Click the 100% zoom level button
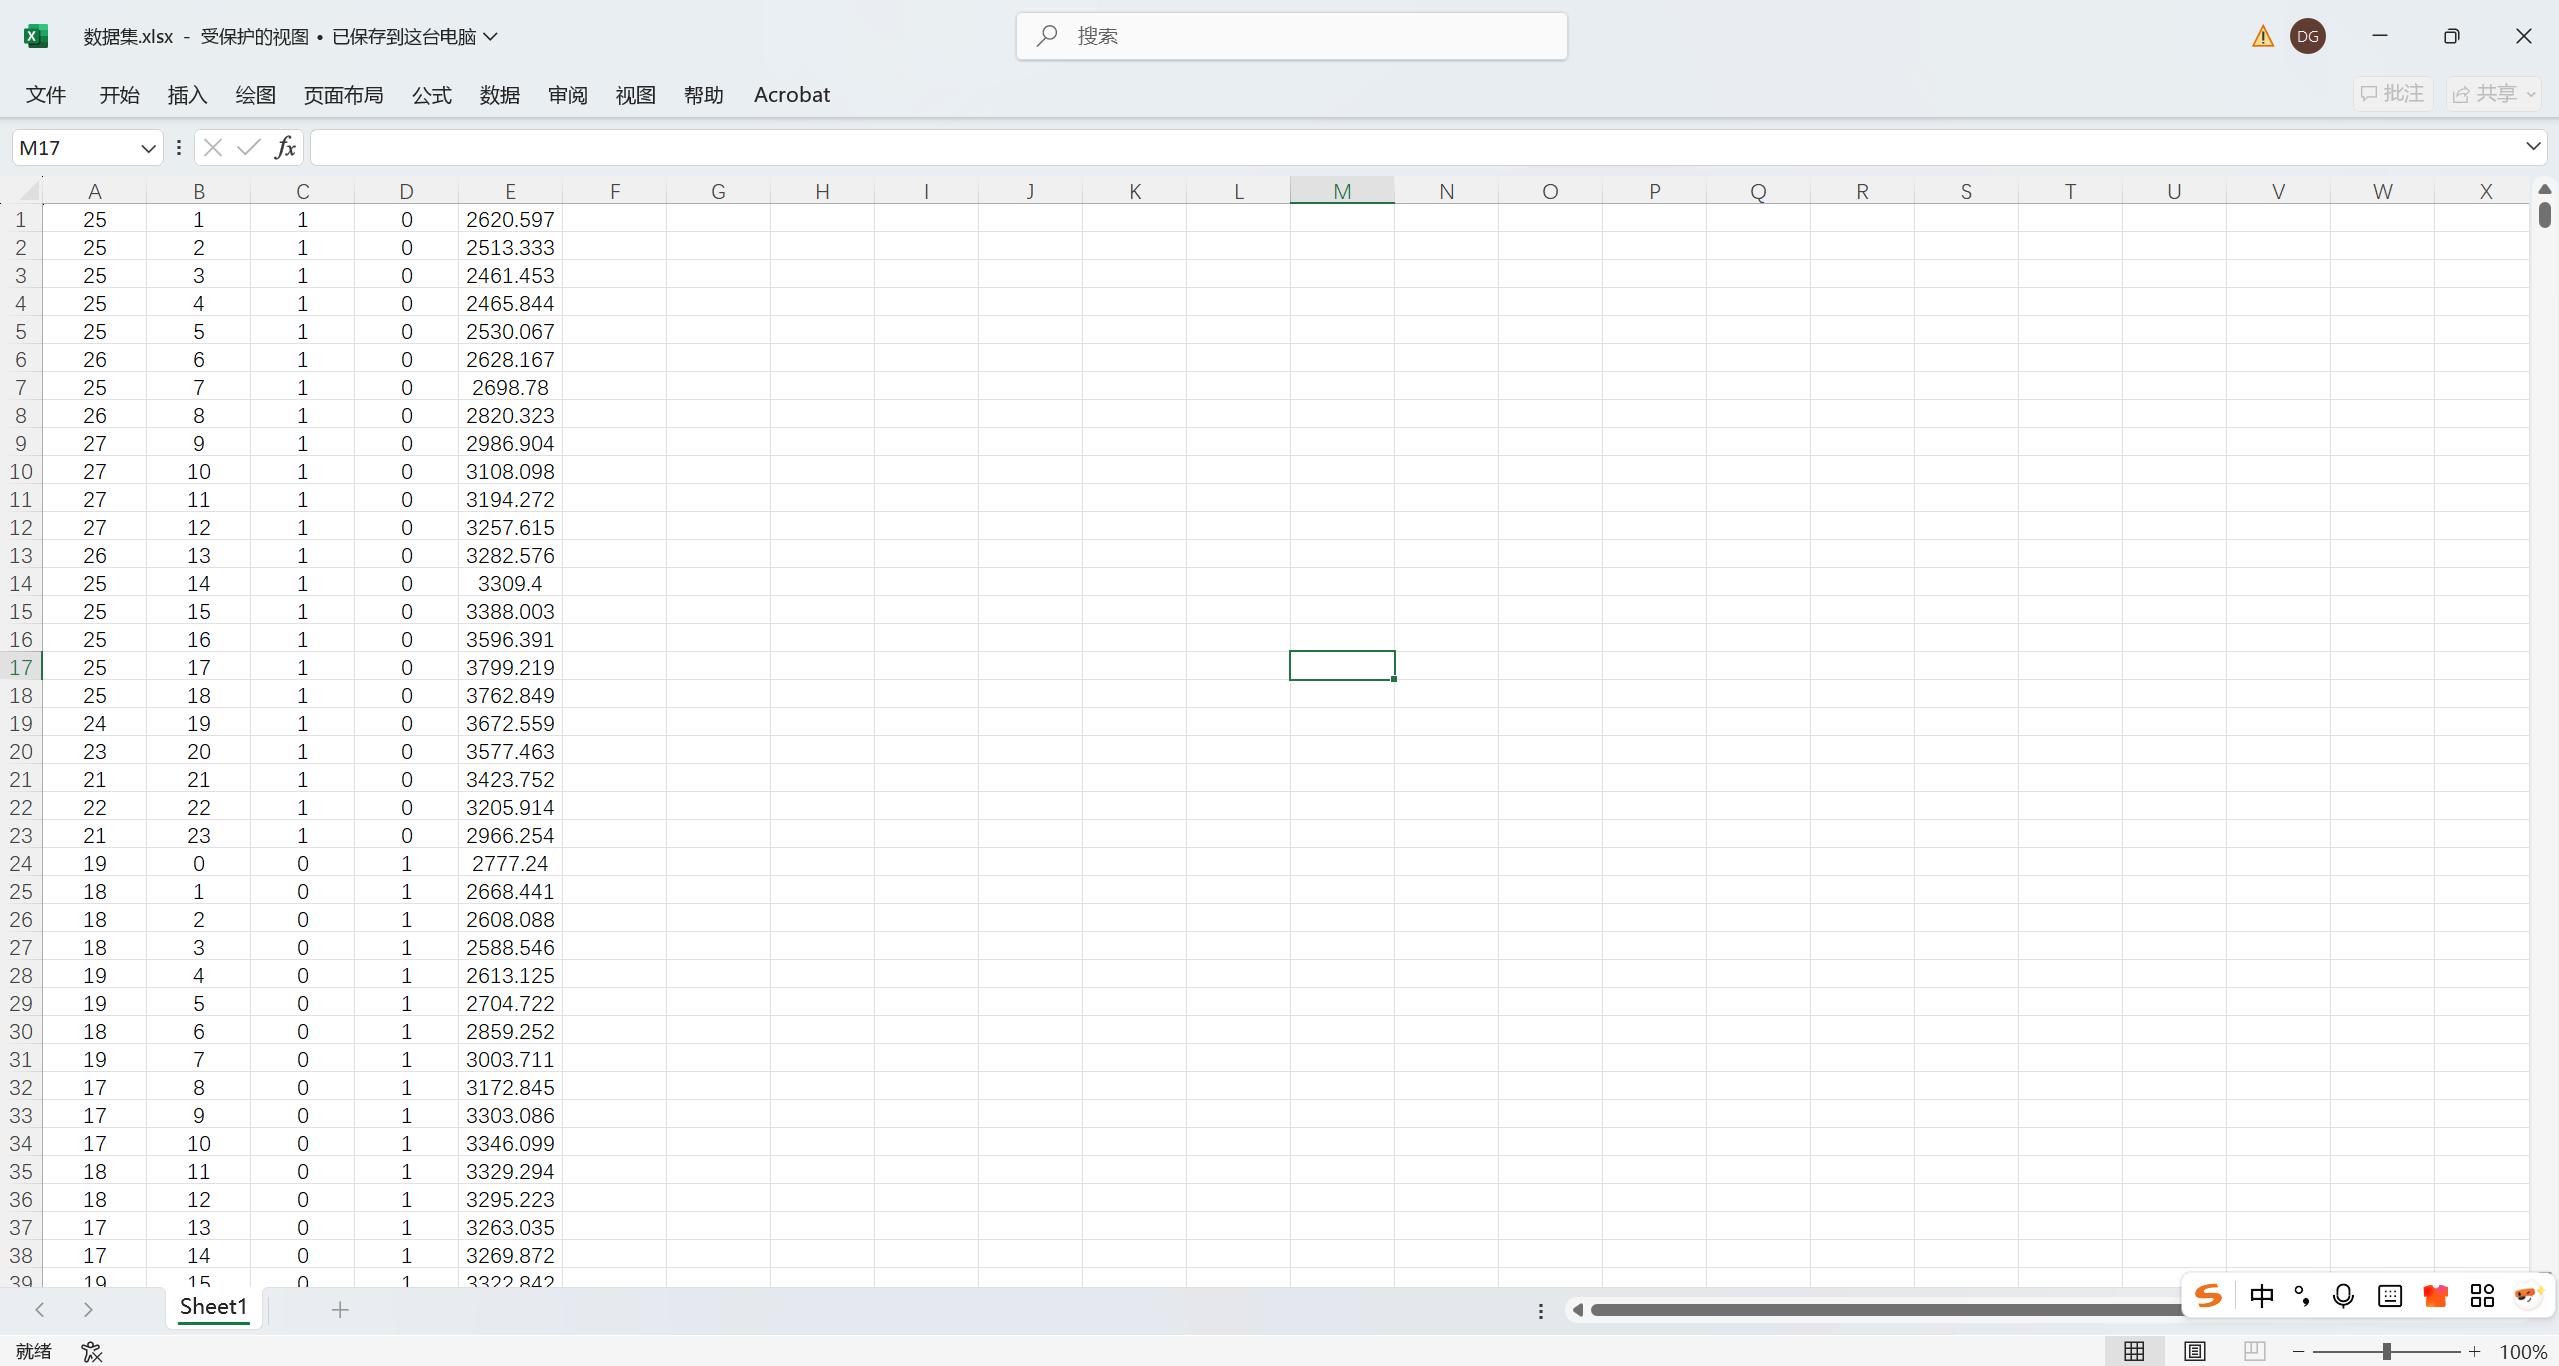The height and width of the screenshot is (1366, 2559). pyautogui.click(x=2523, y=1352)
